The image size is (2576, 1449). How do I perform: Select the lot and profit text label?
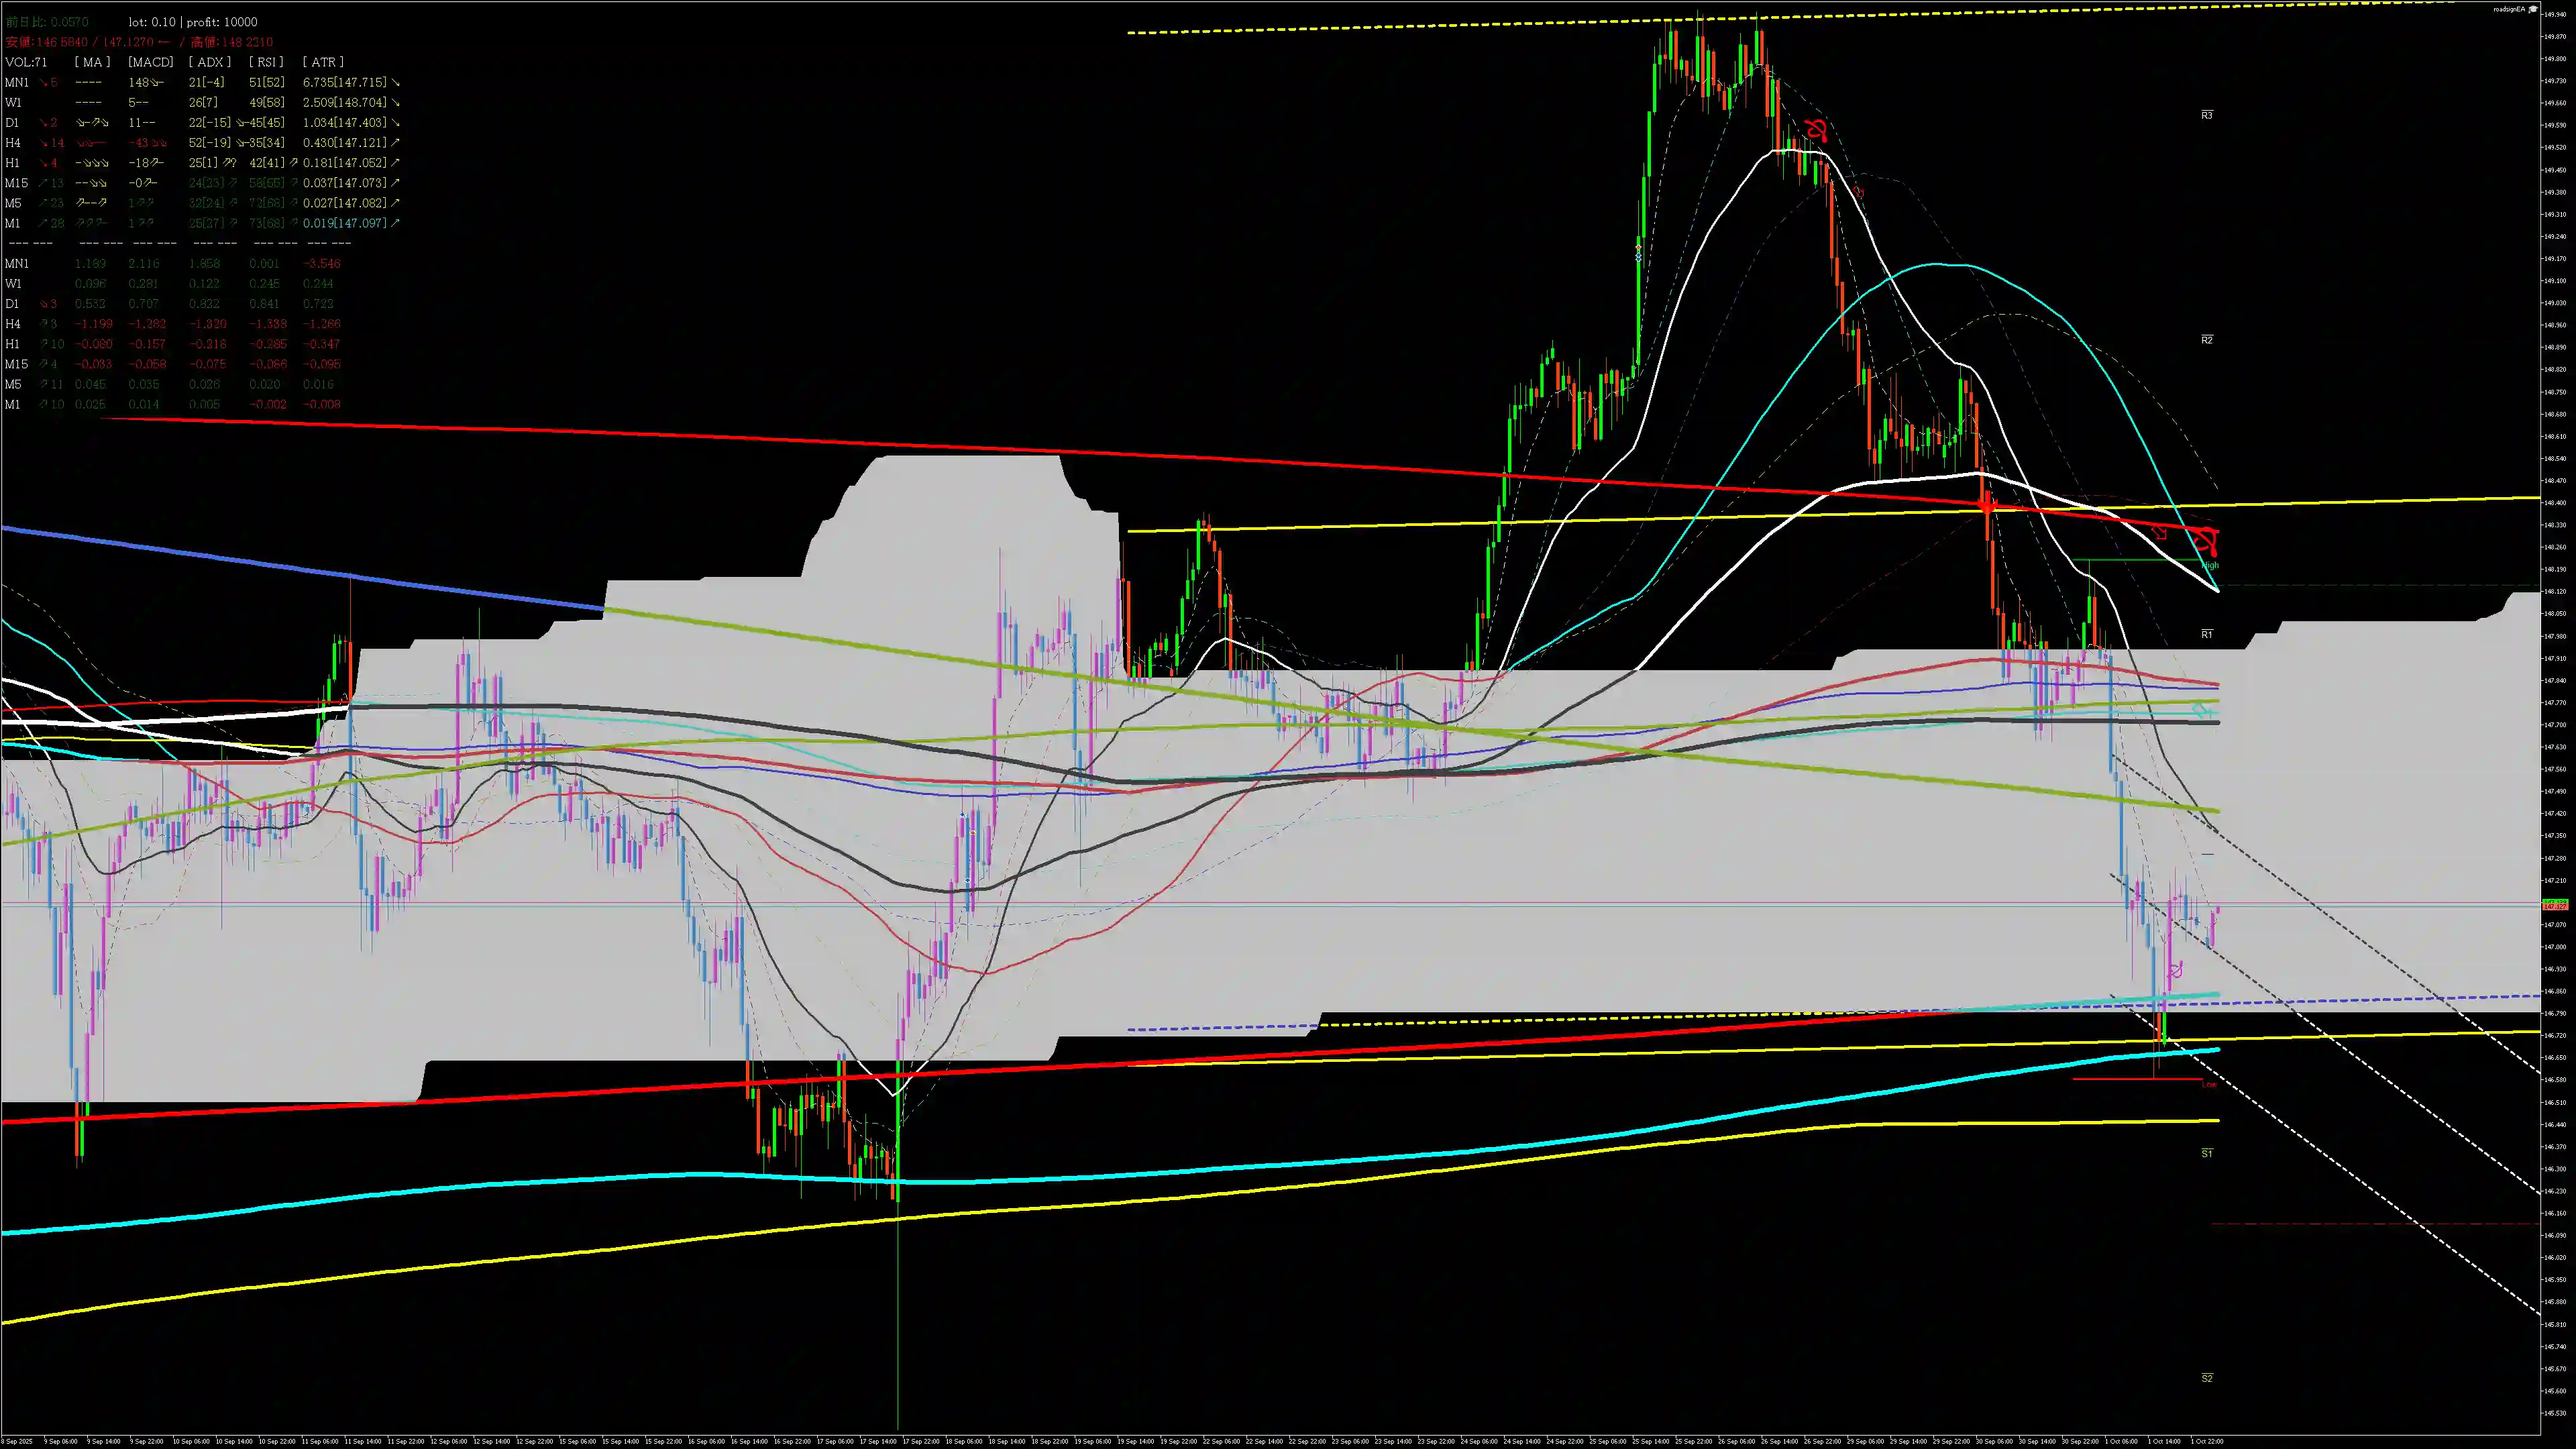click(x=192, y=22)
